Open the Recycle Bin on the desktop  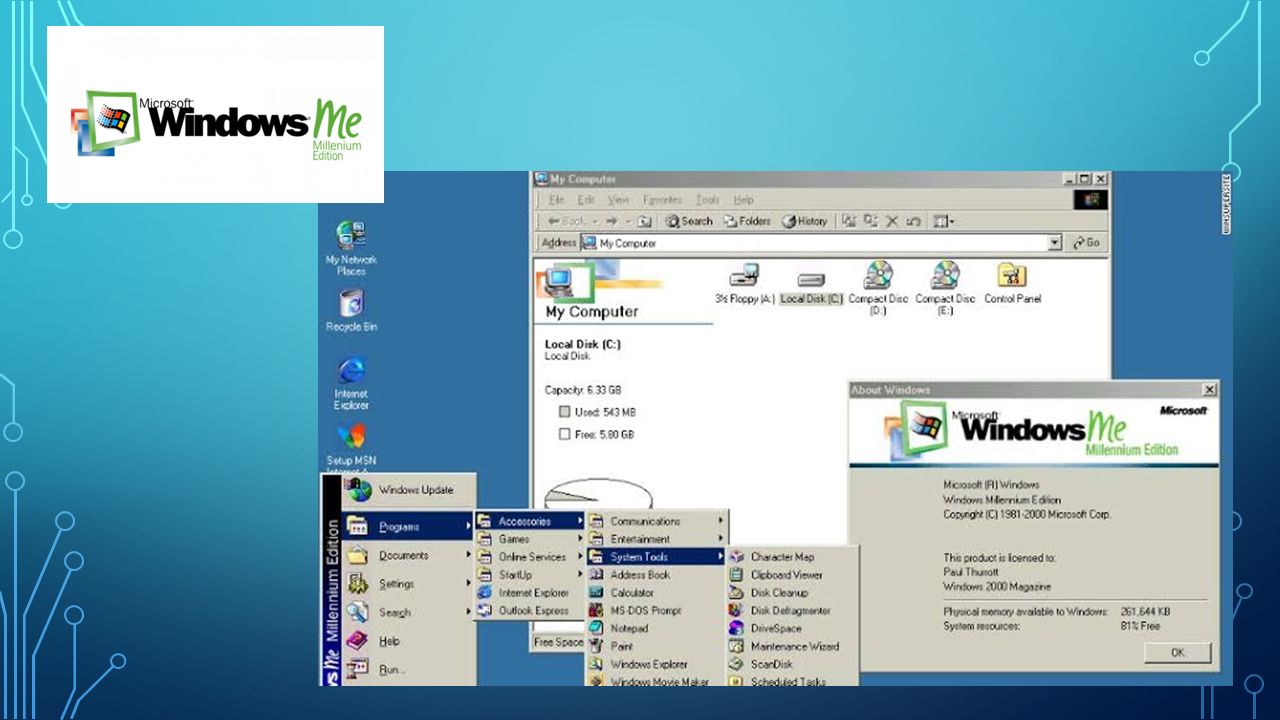[351, 311]
